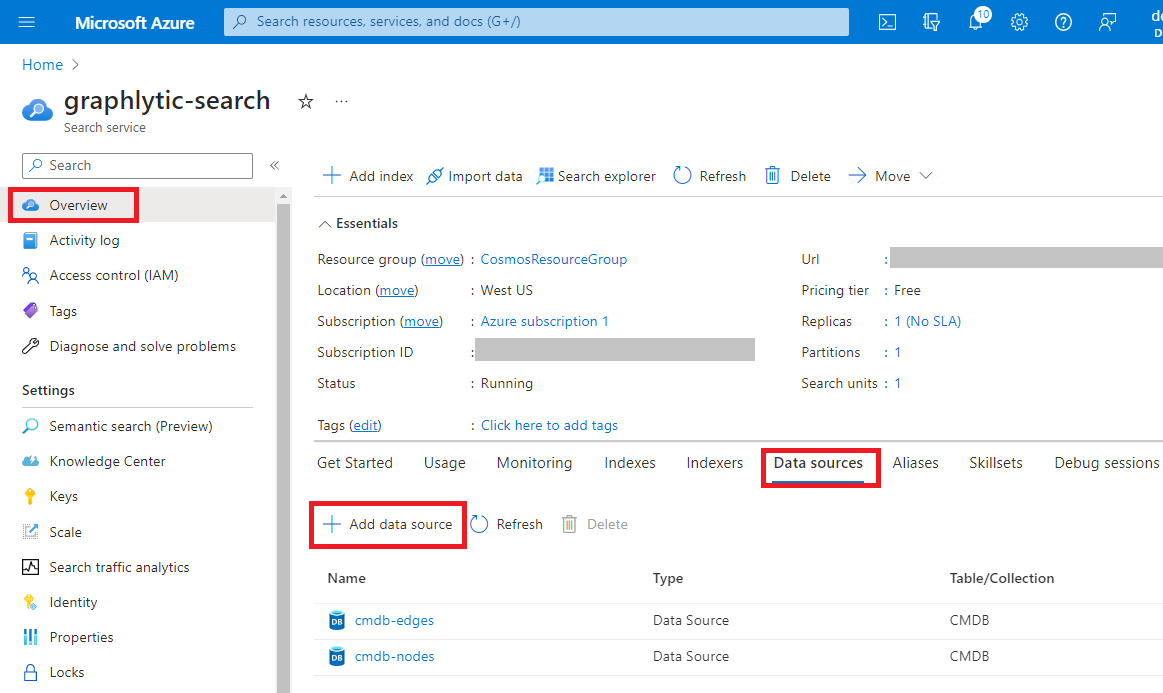This screenshot has width=1163, height=693.
Task: Switch to the Skillsets tab
Action: click(995, 463)
